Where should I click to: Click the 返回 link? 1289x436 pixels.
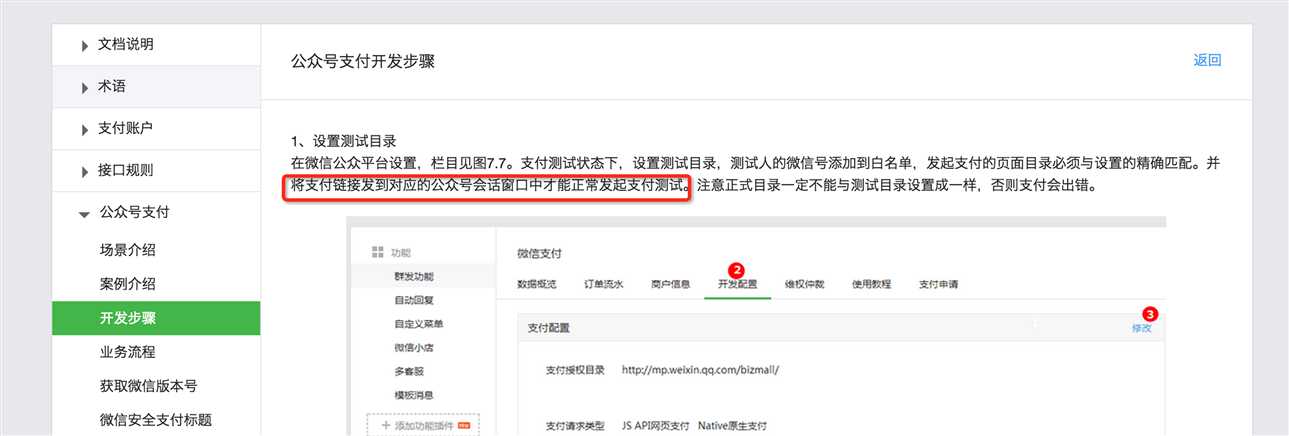coord(1207,60)
